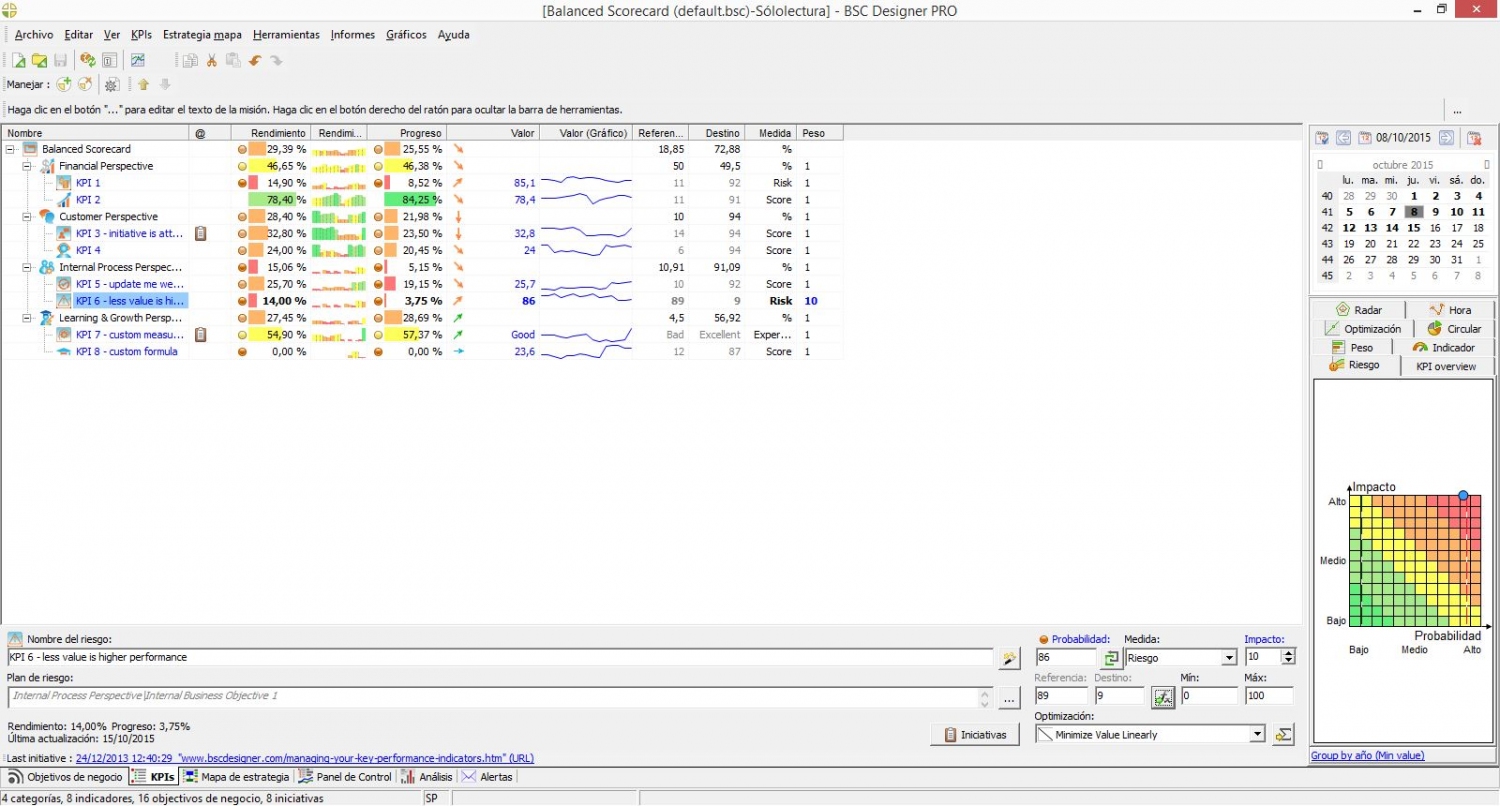Click the blue risk point on the matrix
Screen dimensions: 1500x806
click(1463, 496)
